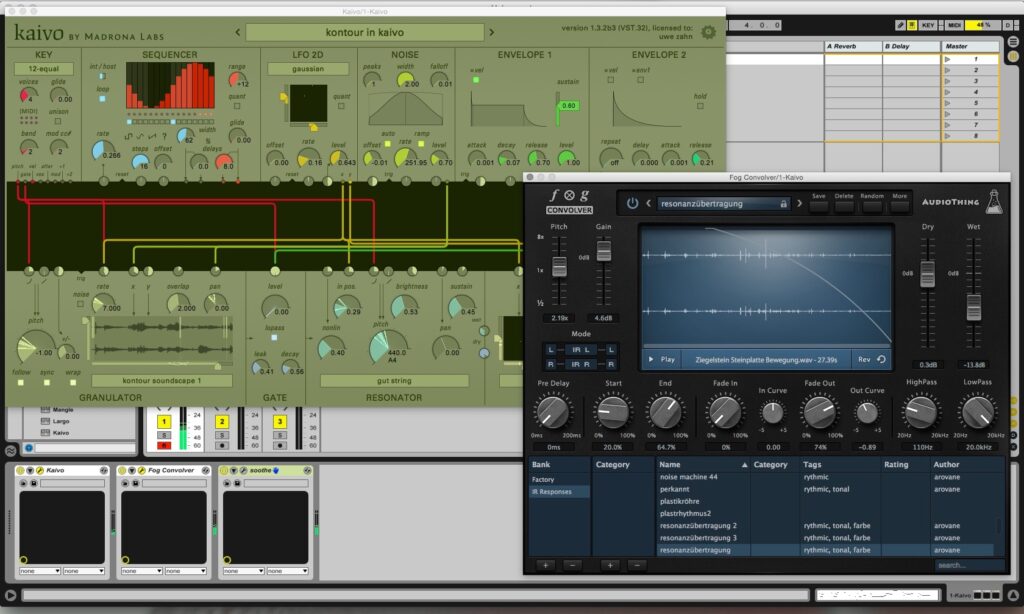Open Kaivo plugin window via wrench icon

[40, 470]
